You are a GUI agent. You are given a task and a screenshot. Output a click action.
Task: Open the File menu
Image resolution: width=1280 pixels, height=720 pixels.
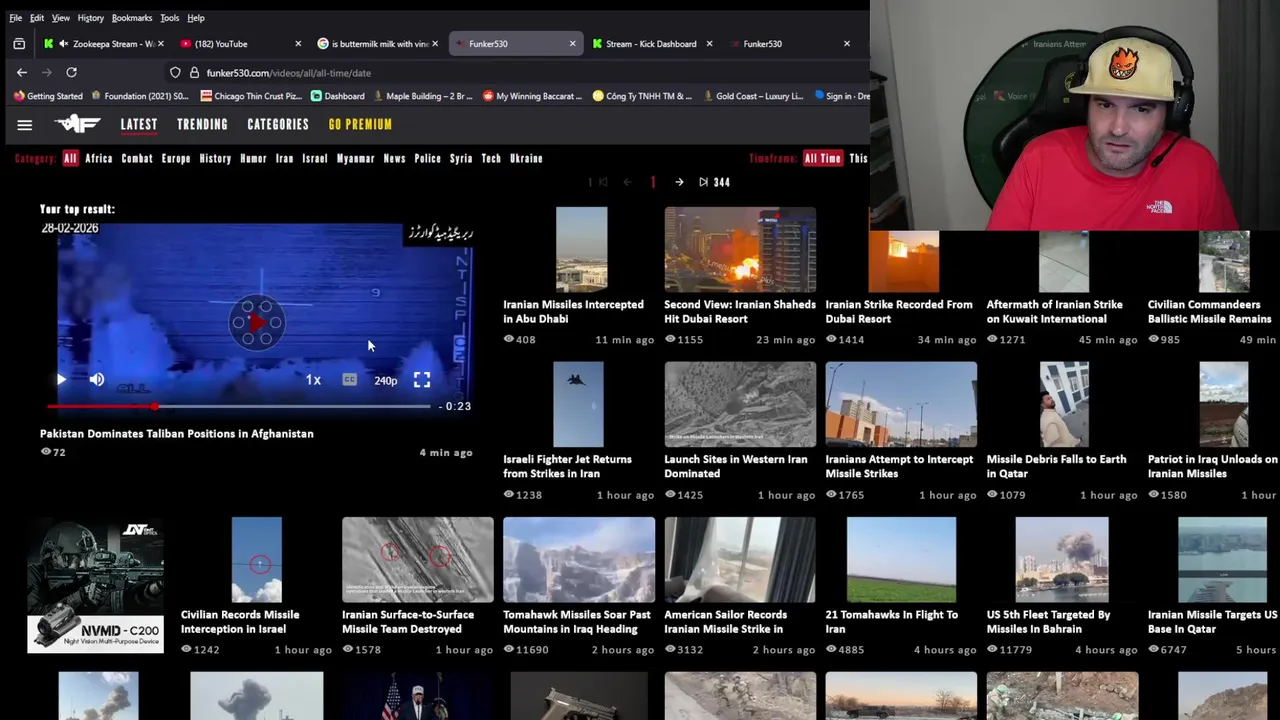pos(15,18)
